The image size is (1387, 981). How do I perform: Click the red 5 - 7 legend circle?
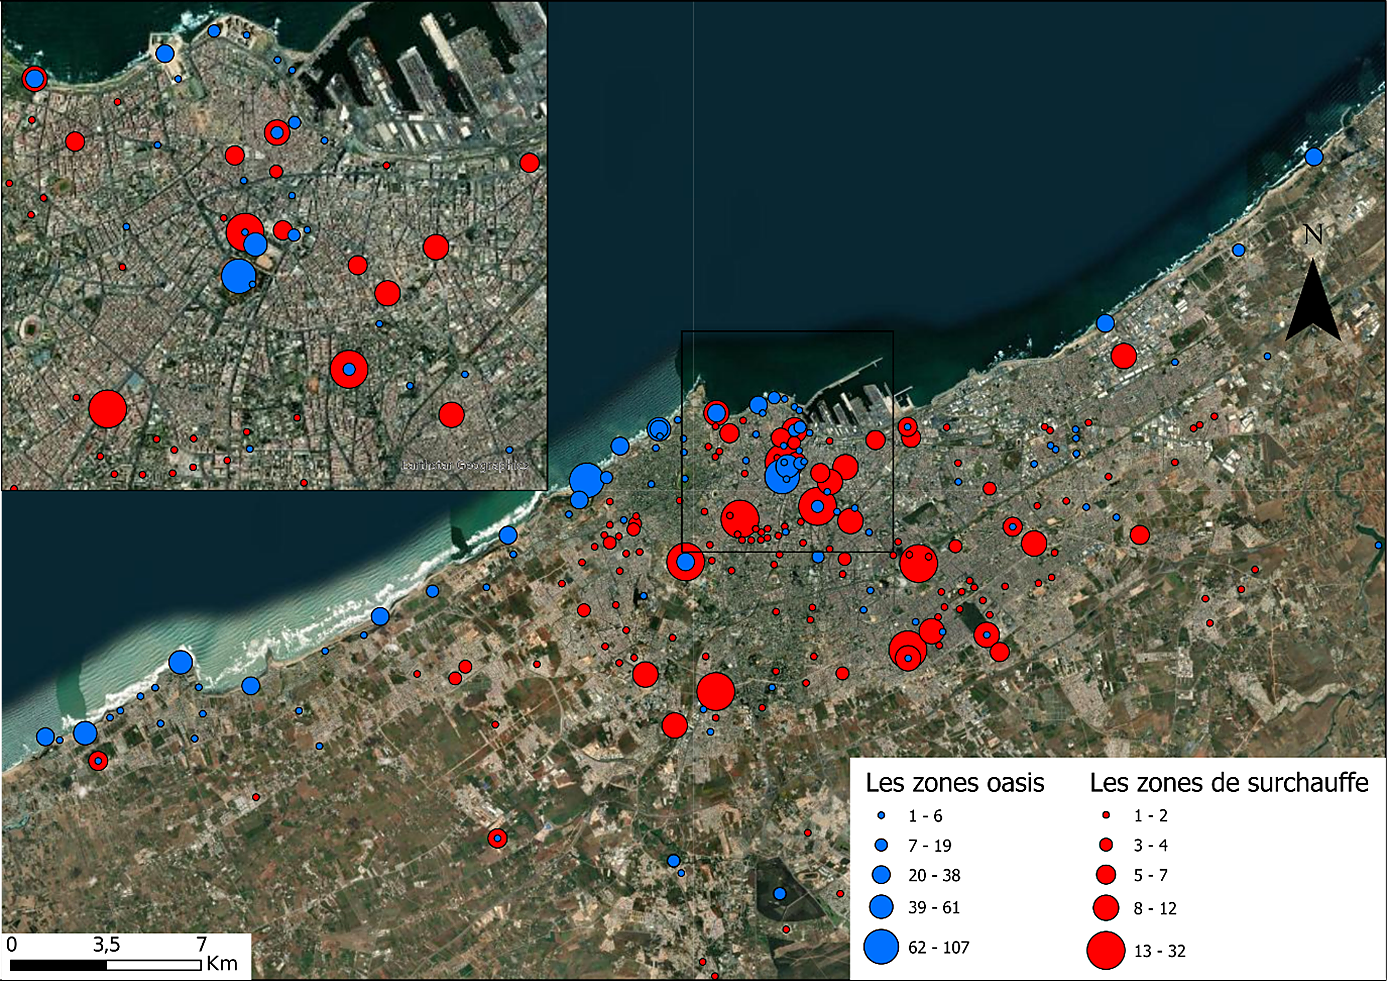pyautogui.click(x=1106, y=875)
